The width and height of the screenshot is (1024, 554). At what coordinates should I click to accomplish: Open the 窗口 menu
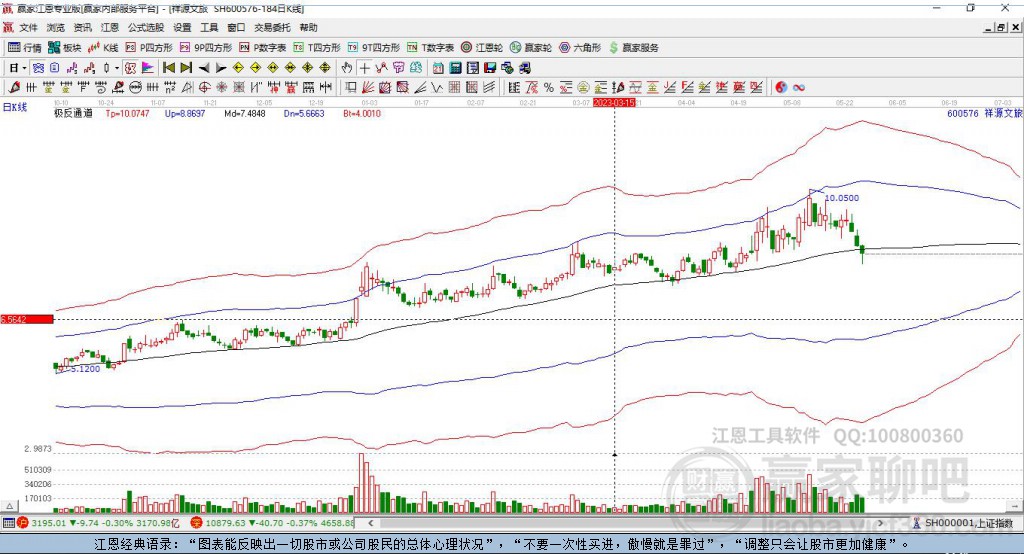(x=236, y=27)
